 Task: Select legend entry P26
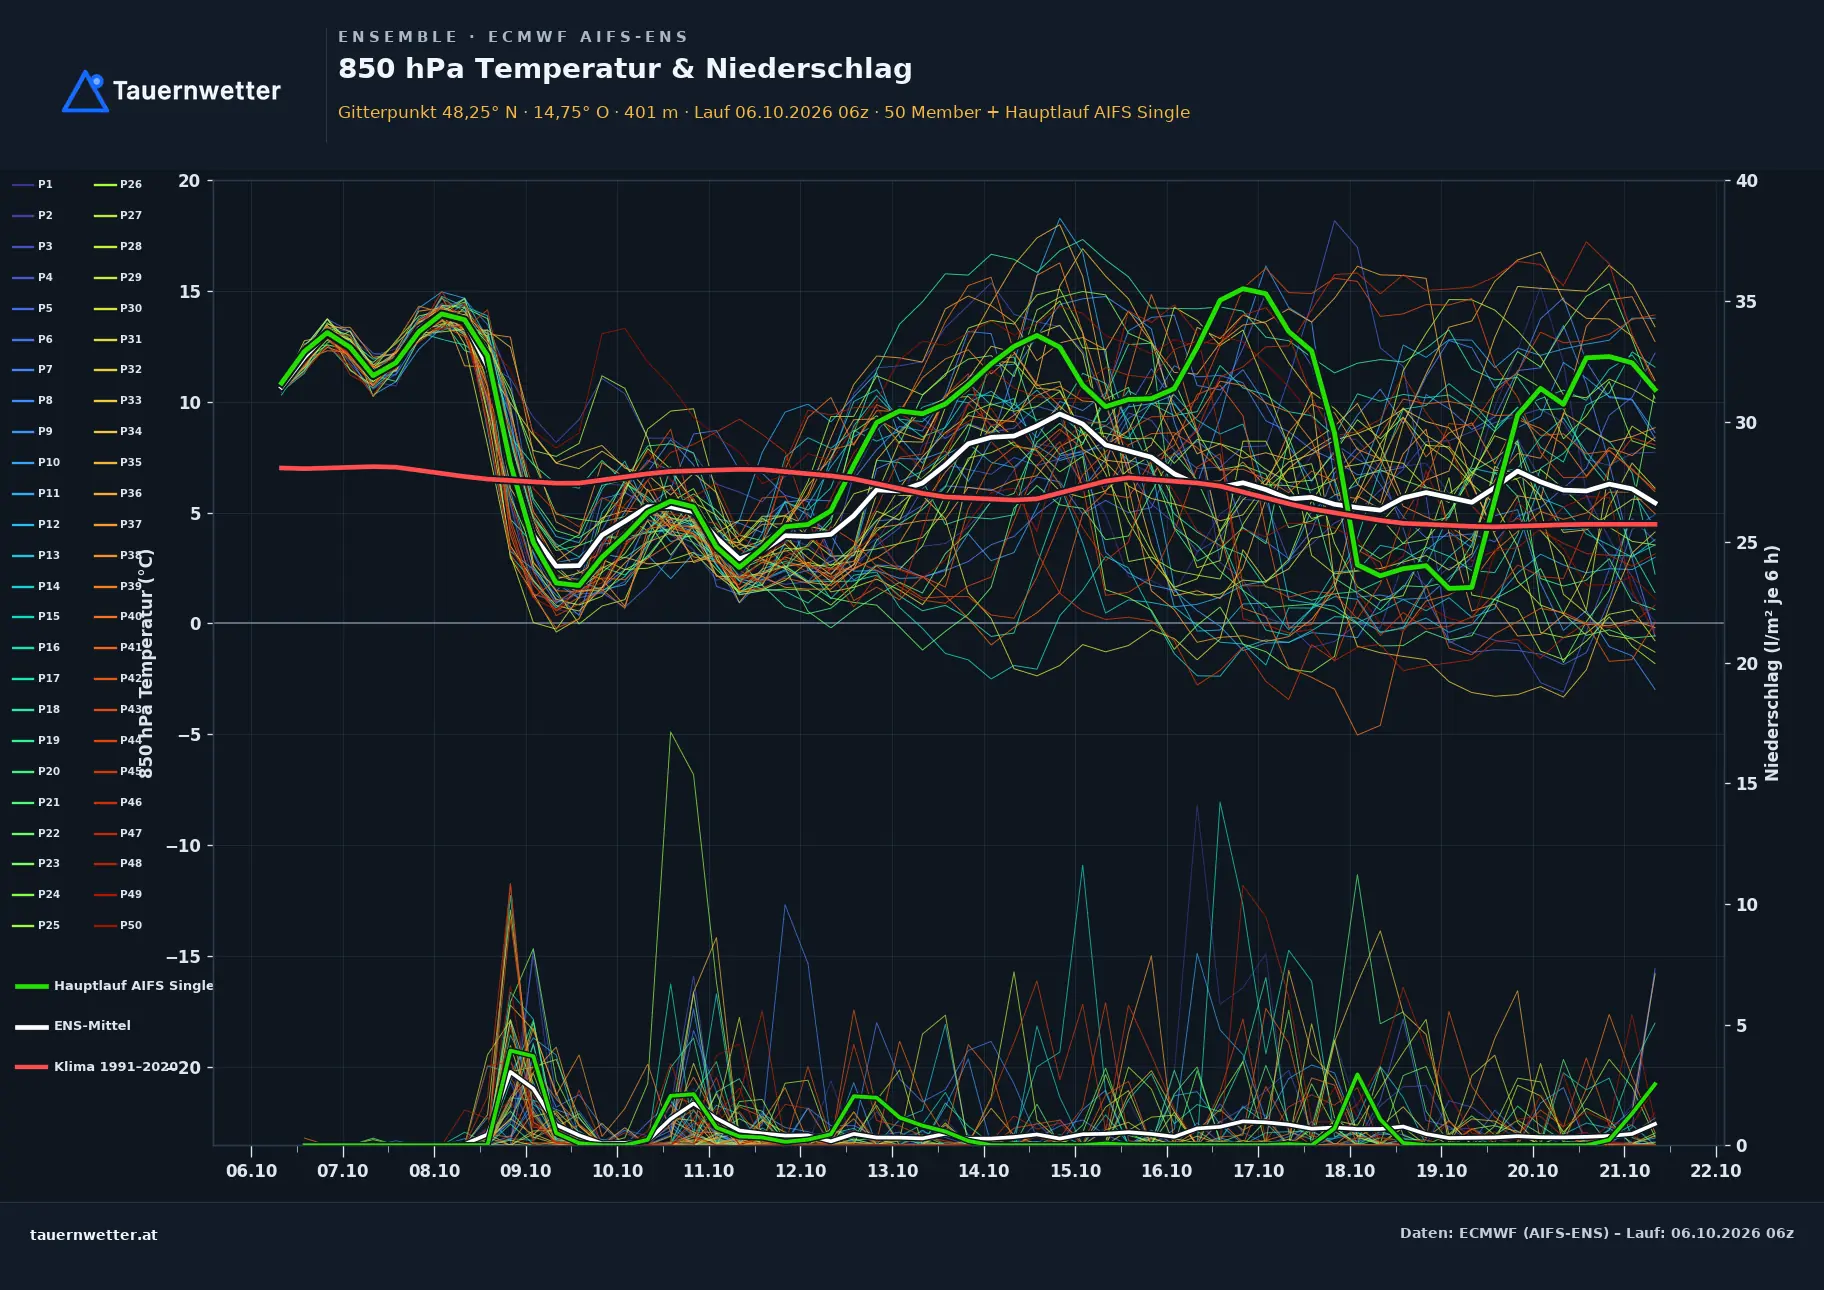118,184
